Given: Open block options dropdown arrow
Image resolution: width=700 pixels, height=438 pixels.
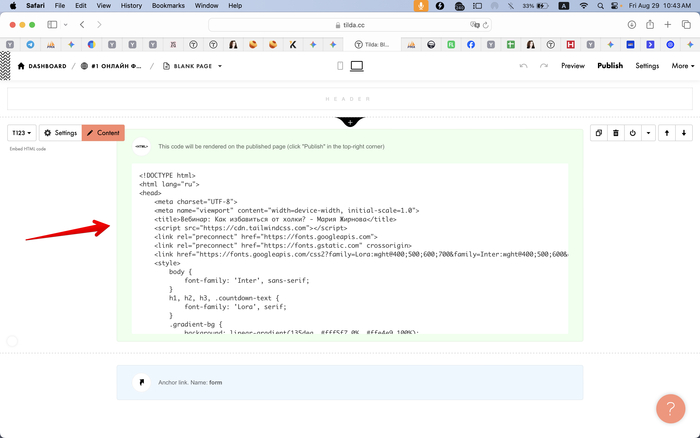Looking at the screenshot, I should coord(648,132).
